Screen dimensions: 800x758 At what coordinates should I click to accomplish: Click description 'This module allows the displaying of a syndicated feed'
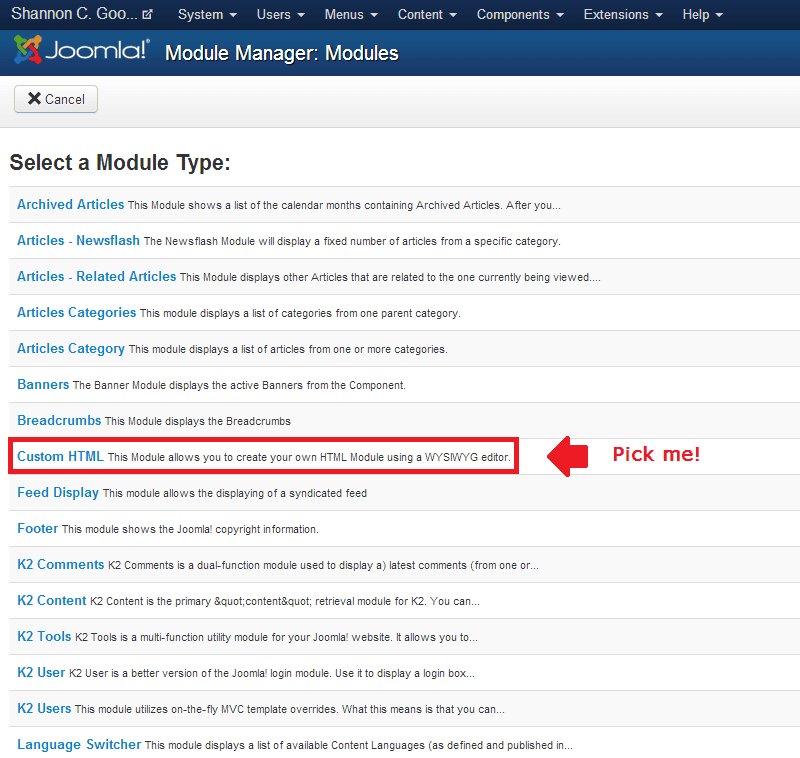235,493
